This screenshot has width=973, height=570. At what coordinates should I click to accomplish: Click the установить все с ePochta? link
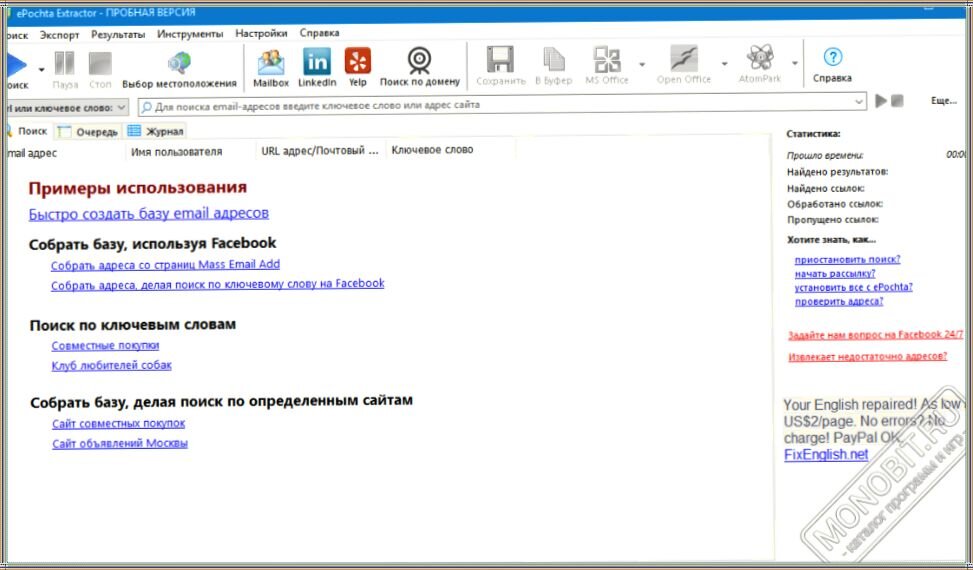pyautogui.click(x=854, y=287)
